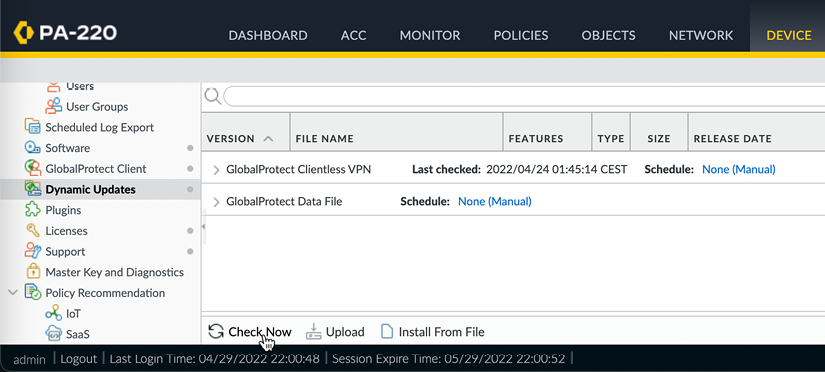This screenshot has width=825, height=372.
Task: Click the admin username in footer
Action: [29, 359]
